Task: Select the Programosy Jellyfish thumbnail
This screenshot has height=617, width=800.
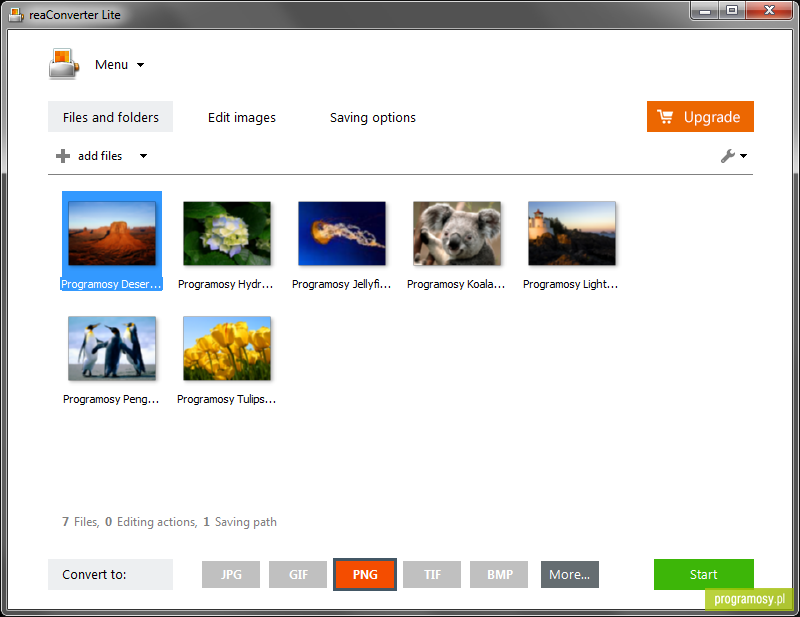Action: [x=342, y=233]
